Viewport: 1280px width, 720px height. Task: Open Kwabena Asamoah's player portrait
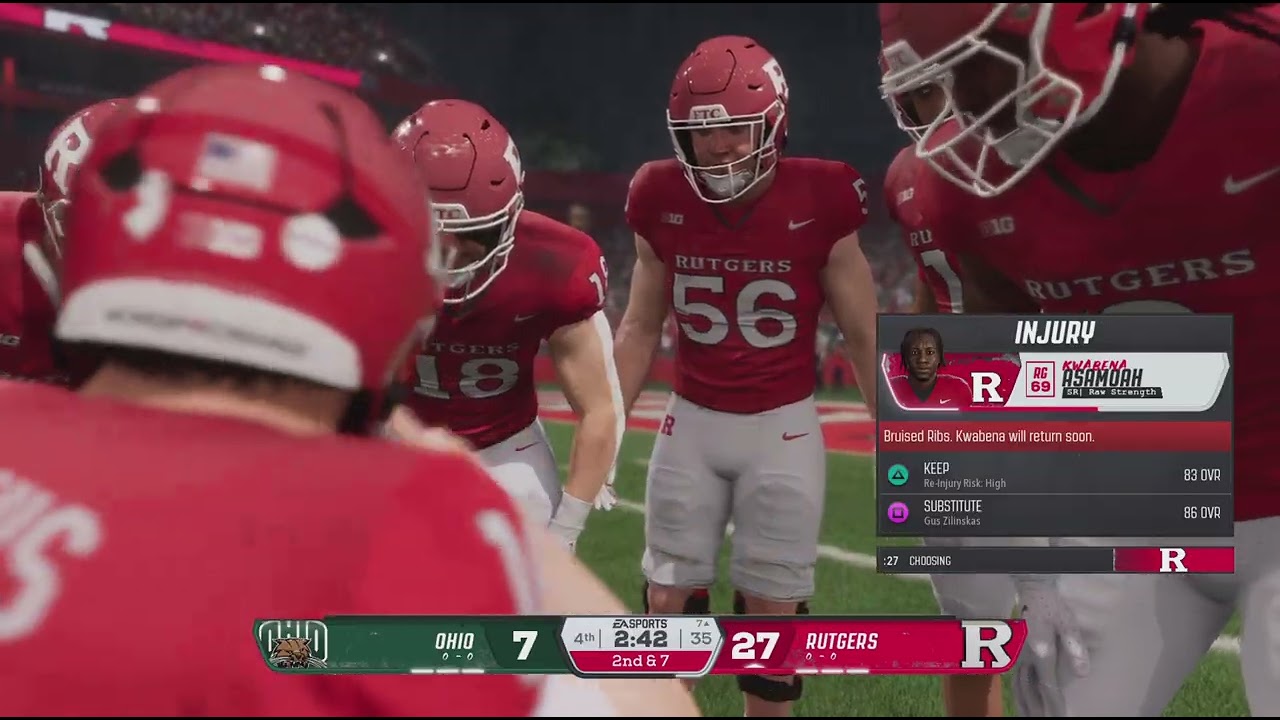tap(921, 367)
